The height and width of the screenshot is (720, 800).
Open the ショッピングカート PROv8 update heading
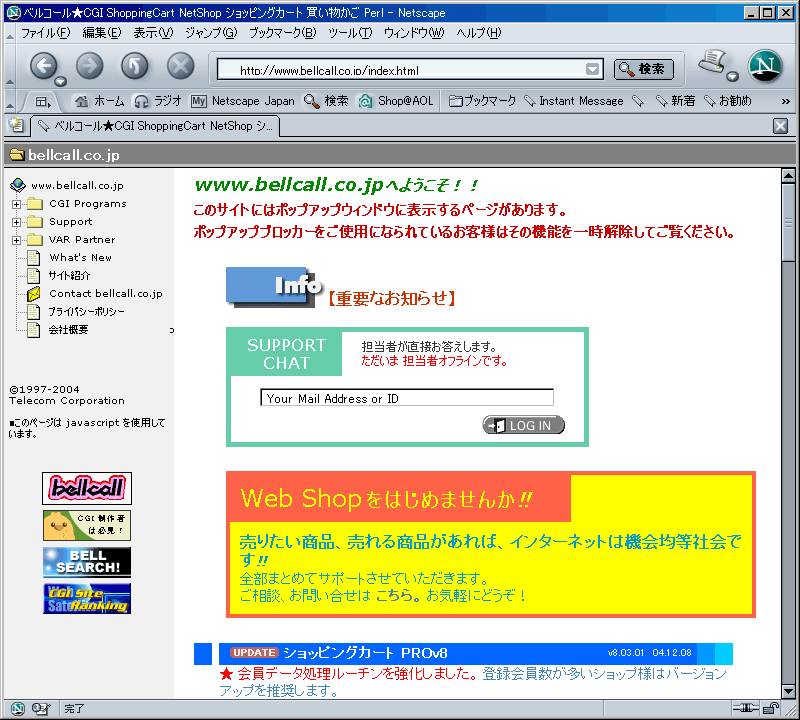(x=365, y=653)
